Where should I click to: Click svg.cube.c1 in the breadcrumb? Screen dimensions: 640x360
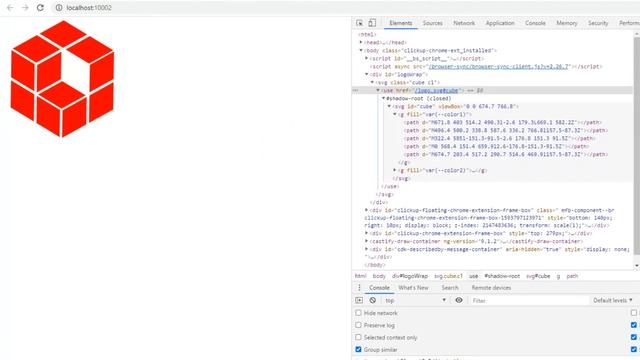(x=448, y=276)
